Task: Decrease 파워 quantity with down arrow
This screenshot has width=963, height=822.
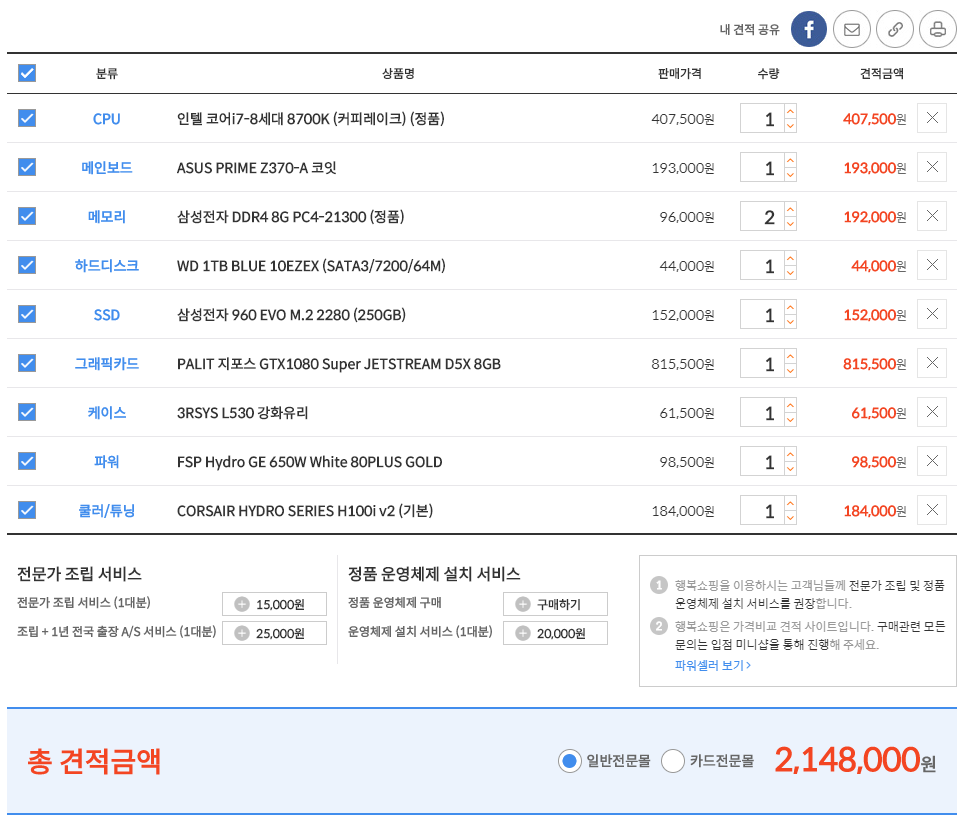Action: click(x=790, y=469)
